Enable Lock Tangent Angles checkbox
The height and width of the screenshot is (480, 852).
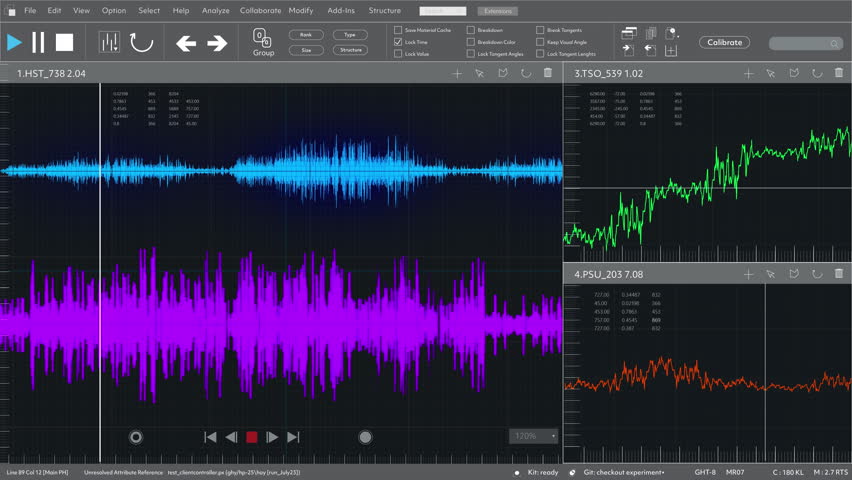coord(471,54)
